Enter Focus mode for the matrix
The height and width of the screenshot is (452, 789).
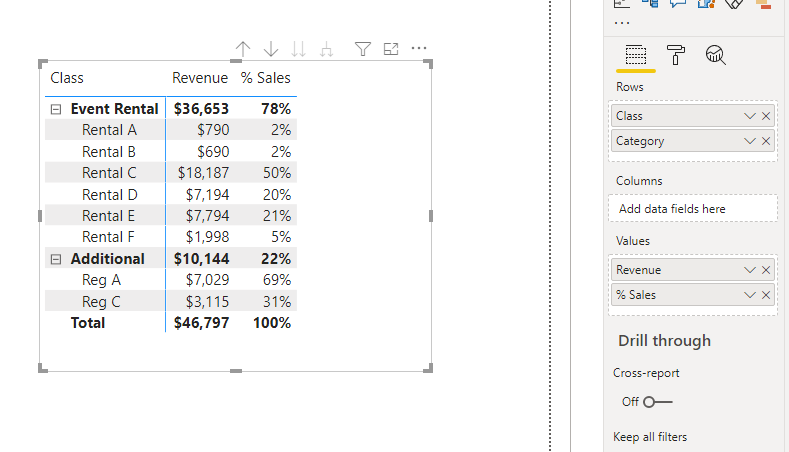point(391,49)
